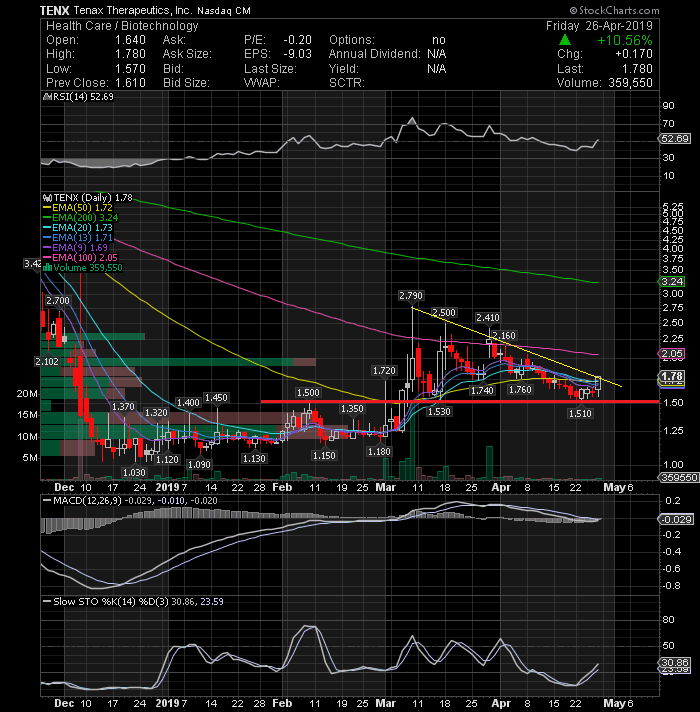Screen dimensions: 700x712
Task: Click the TENX (Daily) 1.78 legend entry
Action: [88, 198]
